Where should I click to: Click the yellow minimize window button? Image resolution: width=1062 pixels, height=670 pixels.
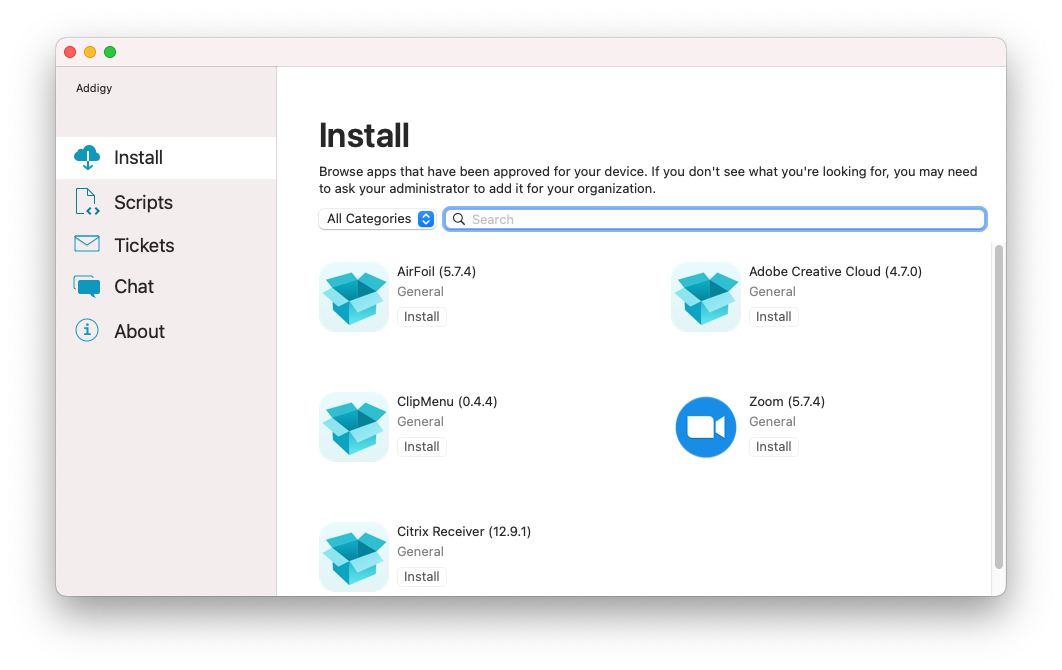click(x=90, y=52)
